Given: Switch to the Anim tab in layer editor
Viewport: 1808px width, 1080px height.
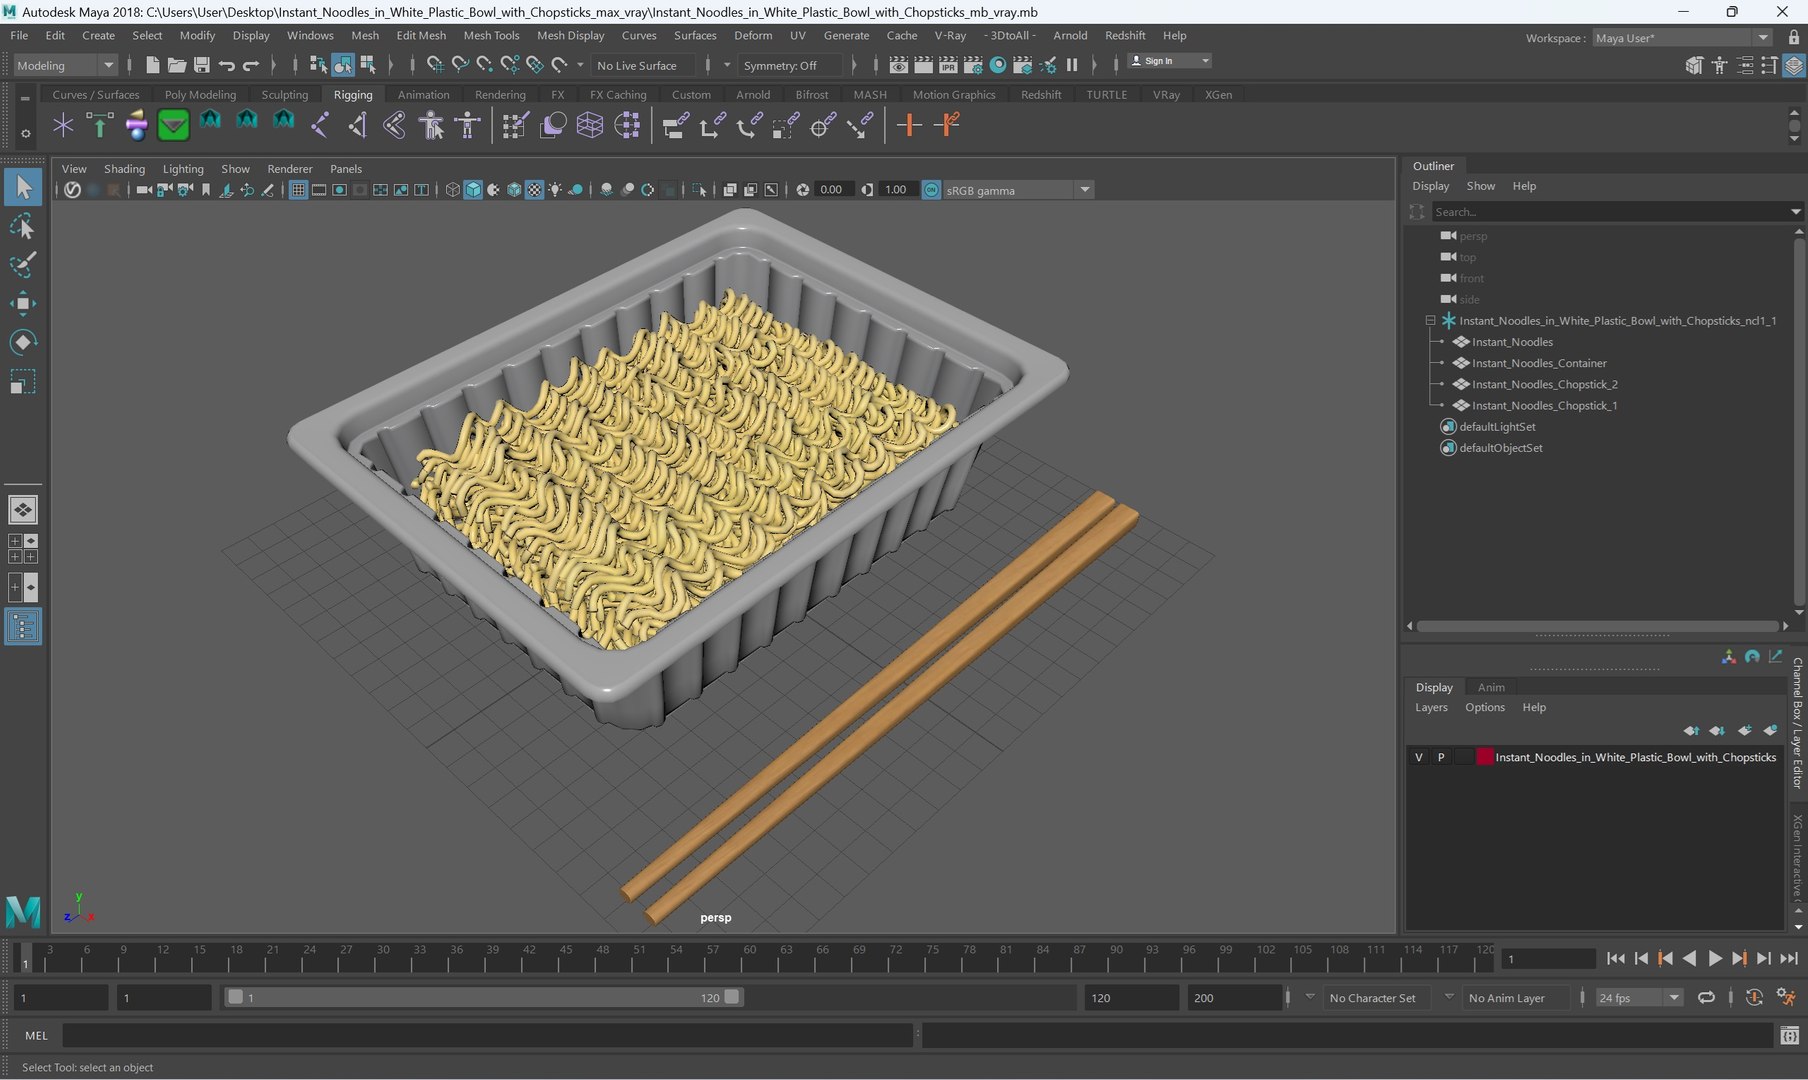Looking at the screenshot, I should tap(1491, 687).
